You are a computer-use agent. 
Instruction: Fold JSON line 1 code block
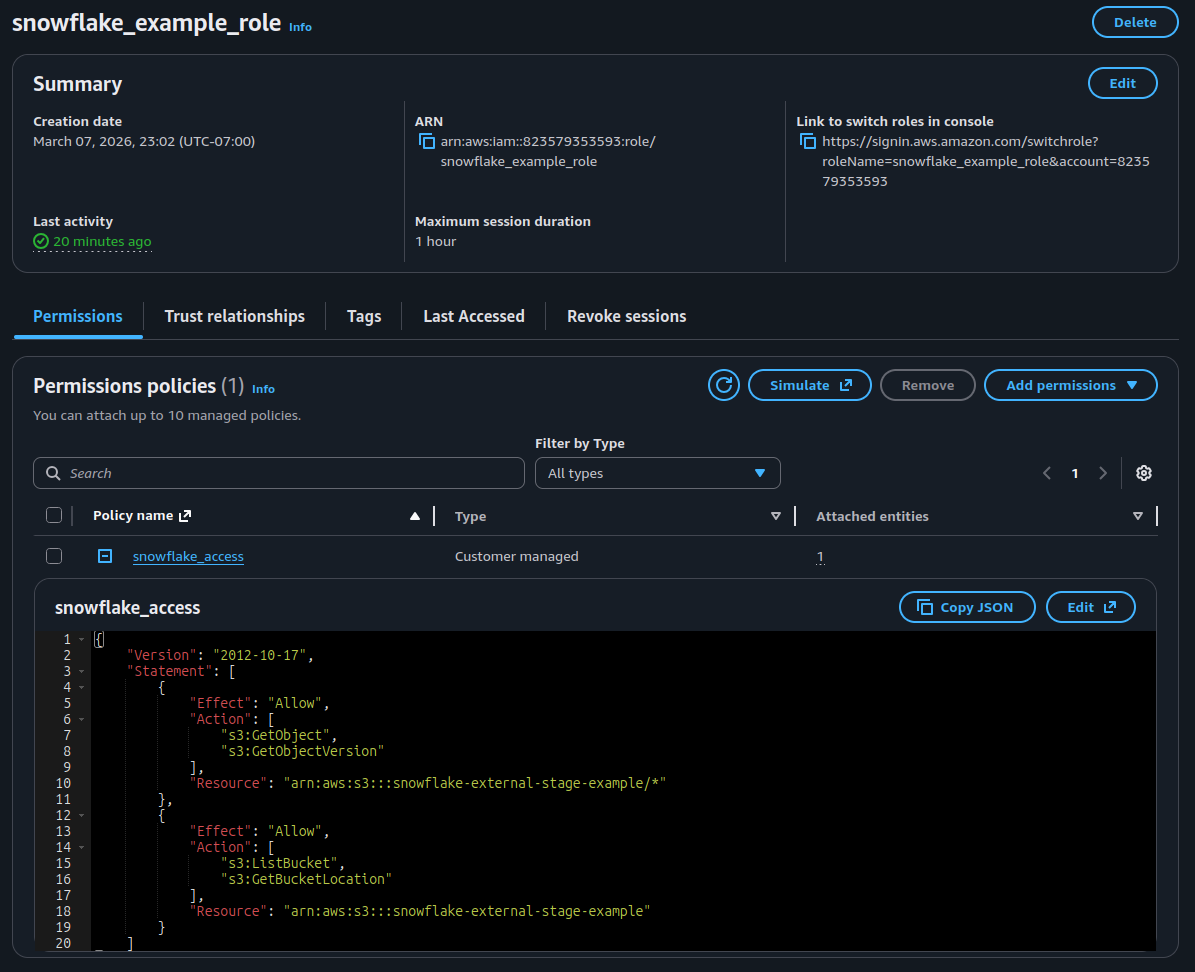pyautogui.click(x=82, y=640)
